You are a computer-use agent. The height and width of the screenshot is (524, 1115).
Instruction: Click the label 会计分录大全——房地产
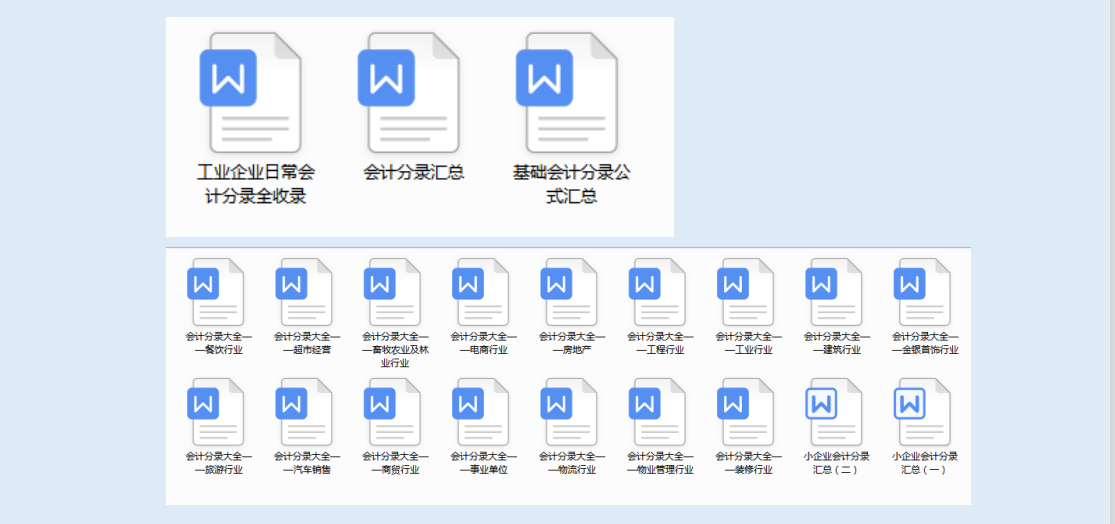pos(572,343)
